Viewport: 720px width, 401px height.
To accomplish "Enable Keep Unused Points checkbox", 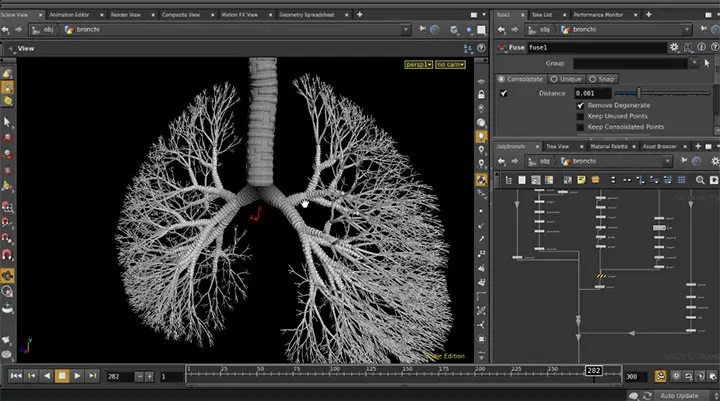I will 580,116.
